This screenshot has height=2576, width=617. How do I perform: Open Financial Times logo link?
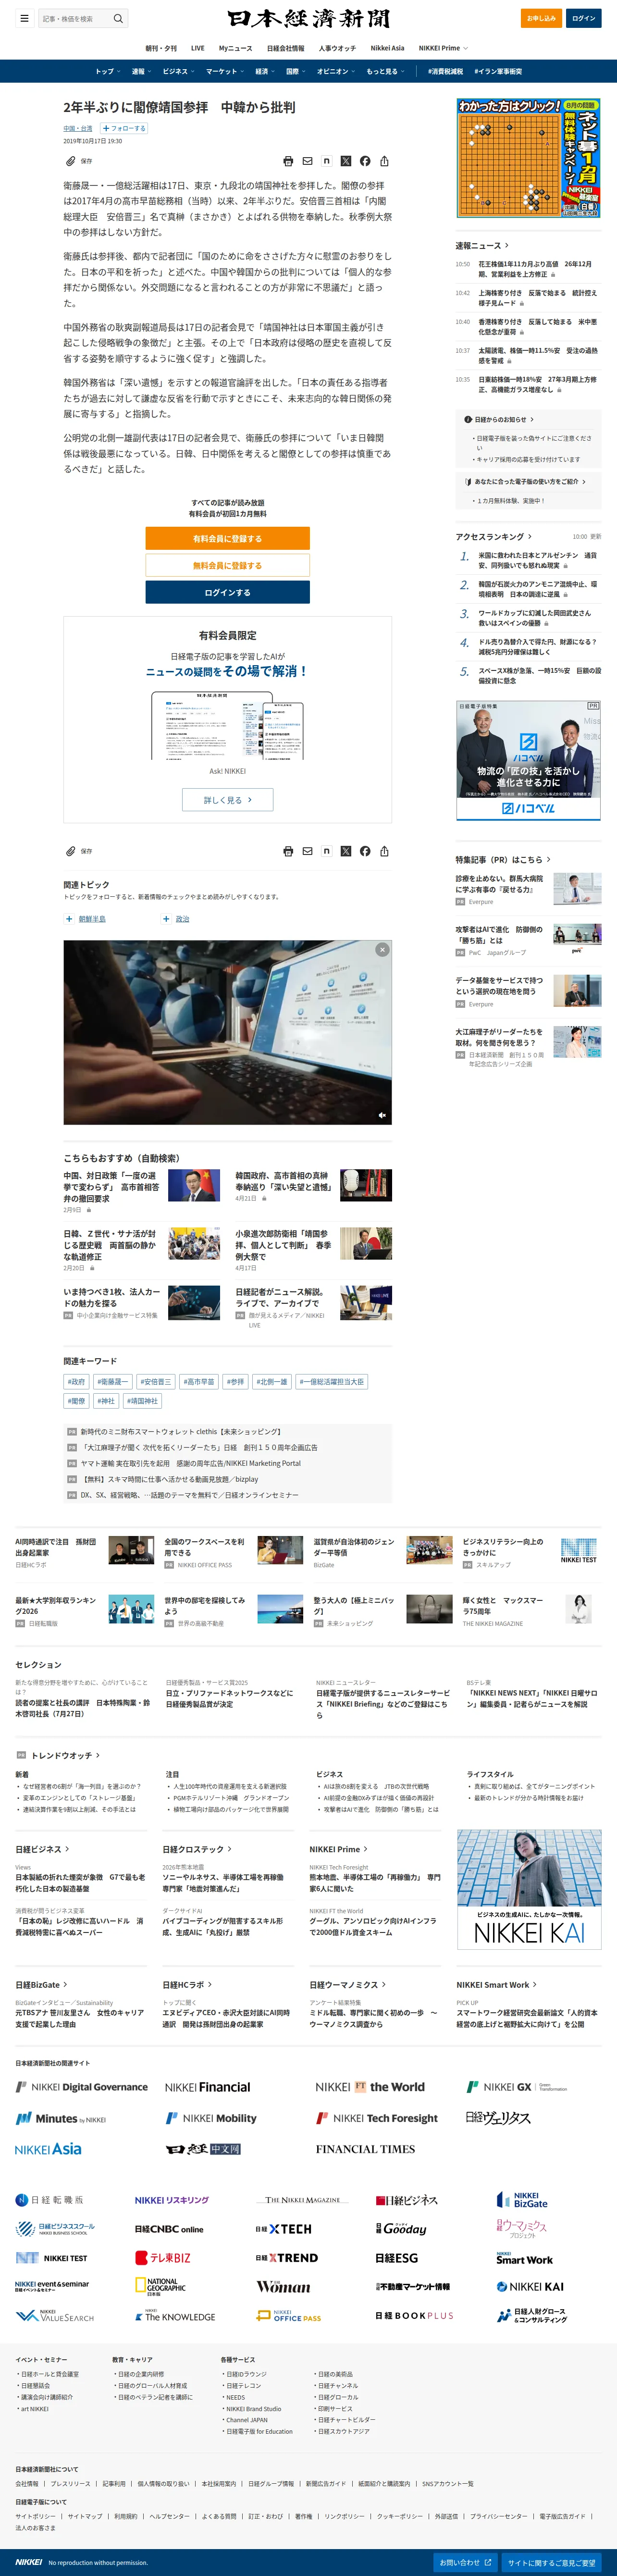click(365, 2149)
